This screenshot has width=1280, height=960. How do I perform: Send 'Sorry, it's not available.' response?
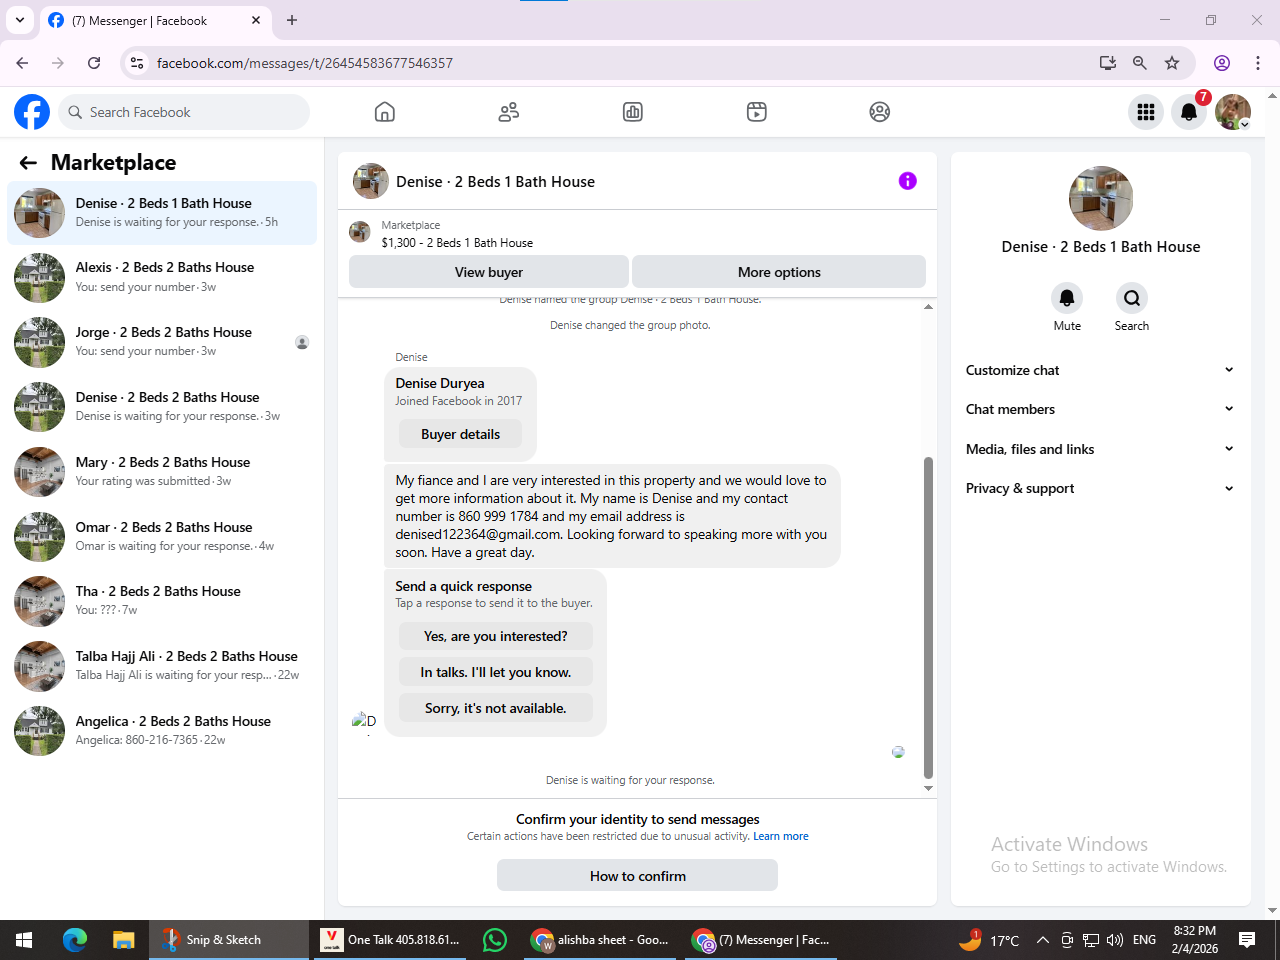pyautogui.click(x=495, y=708)
